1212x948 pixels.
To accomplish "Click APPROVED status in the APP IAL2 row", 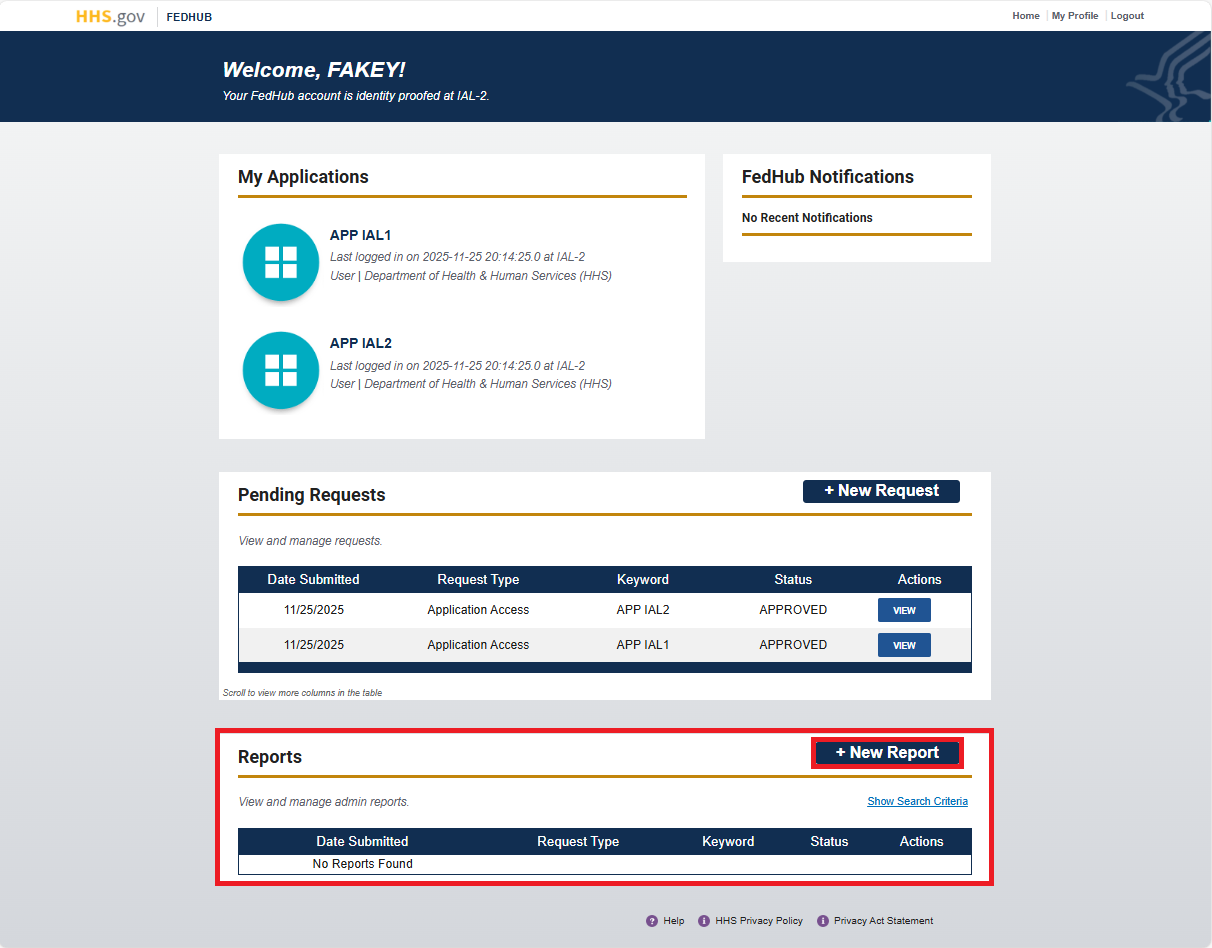I will tap(793, 610).
